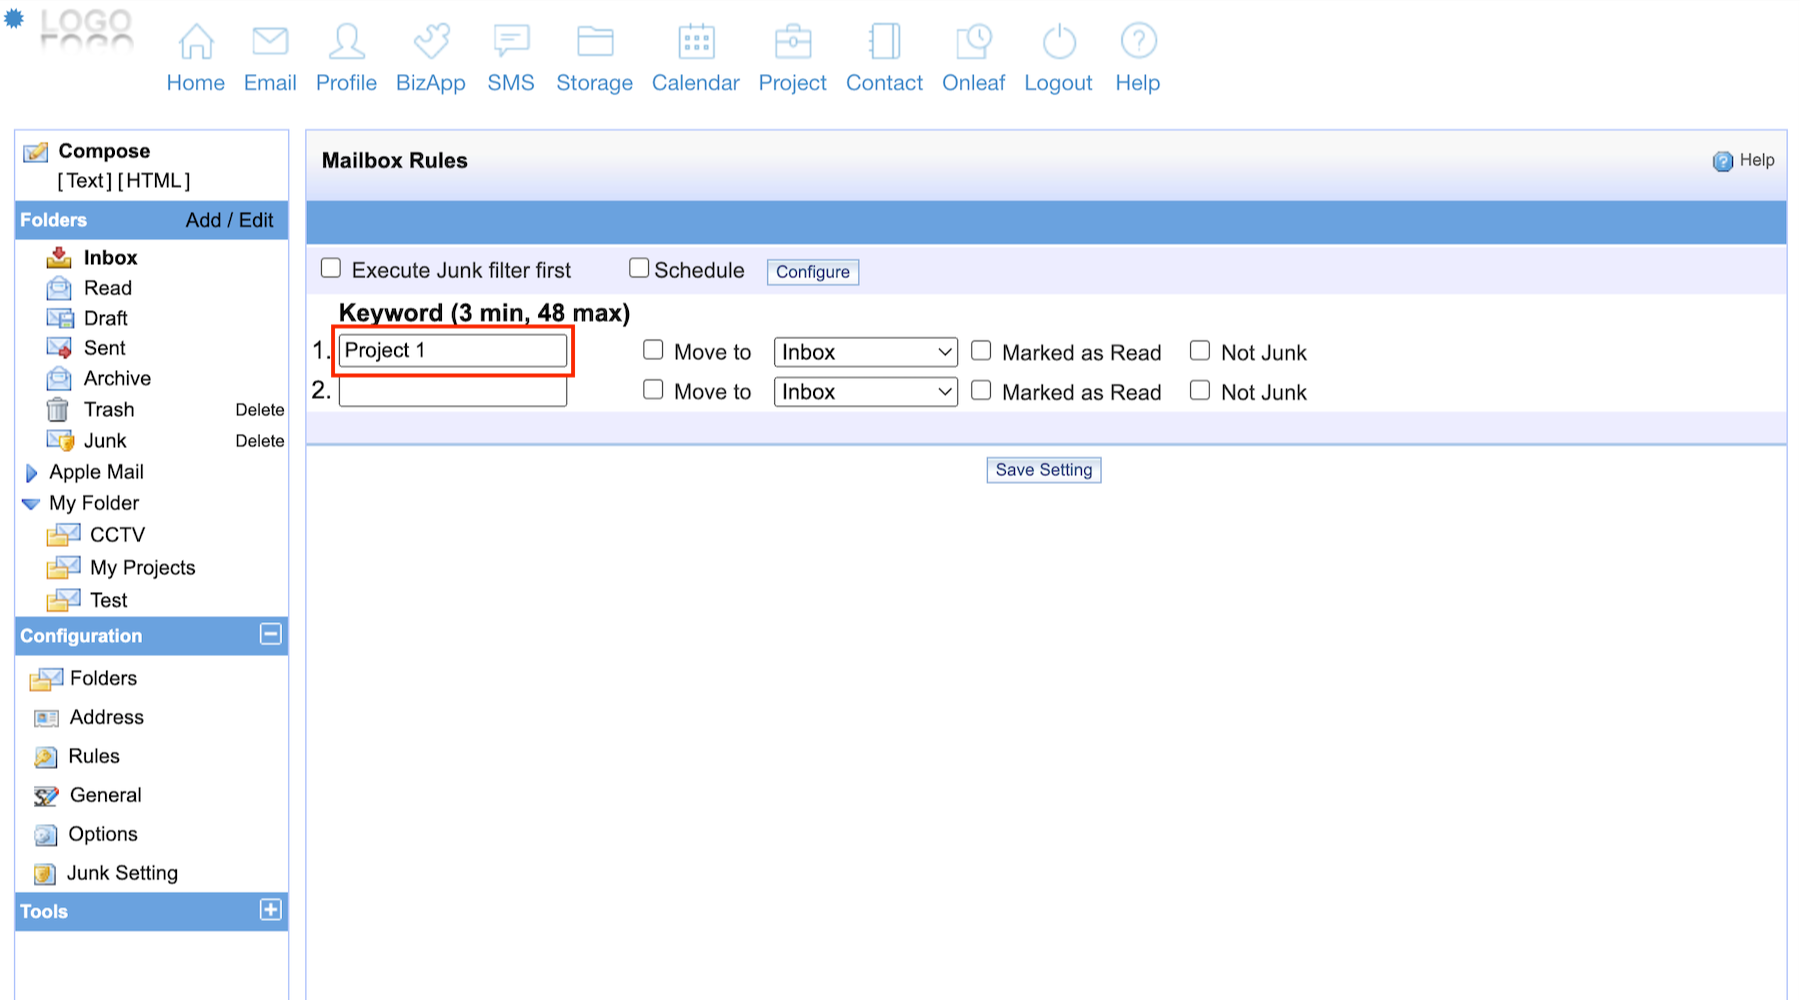The width and height of the screenshot is (1800, 1000).
Task: Click the Logout power icon
Action: [1059, 42]
